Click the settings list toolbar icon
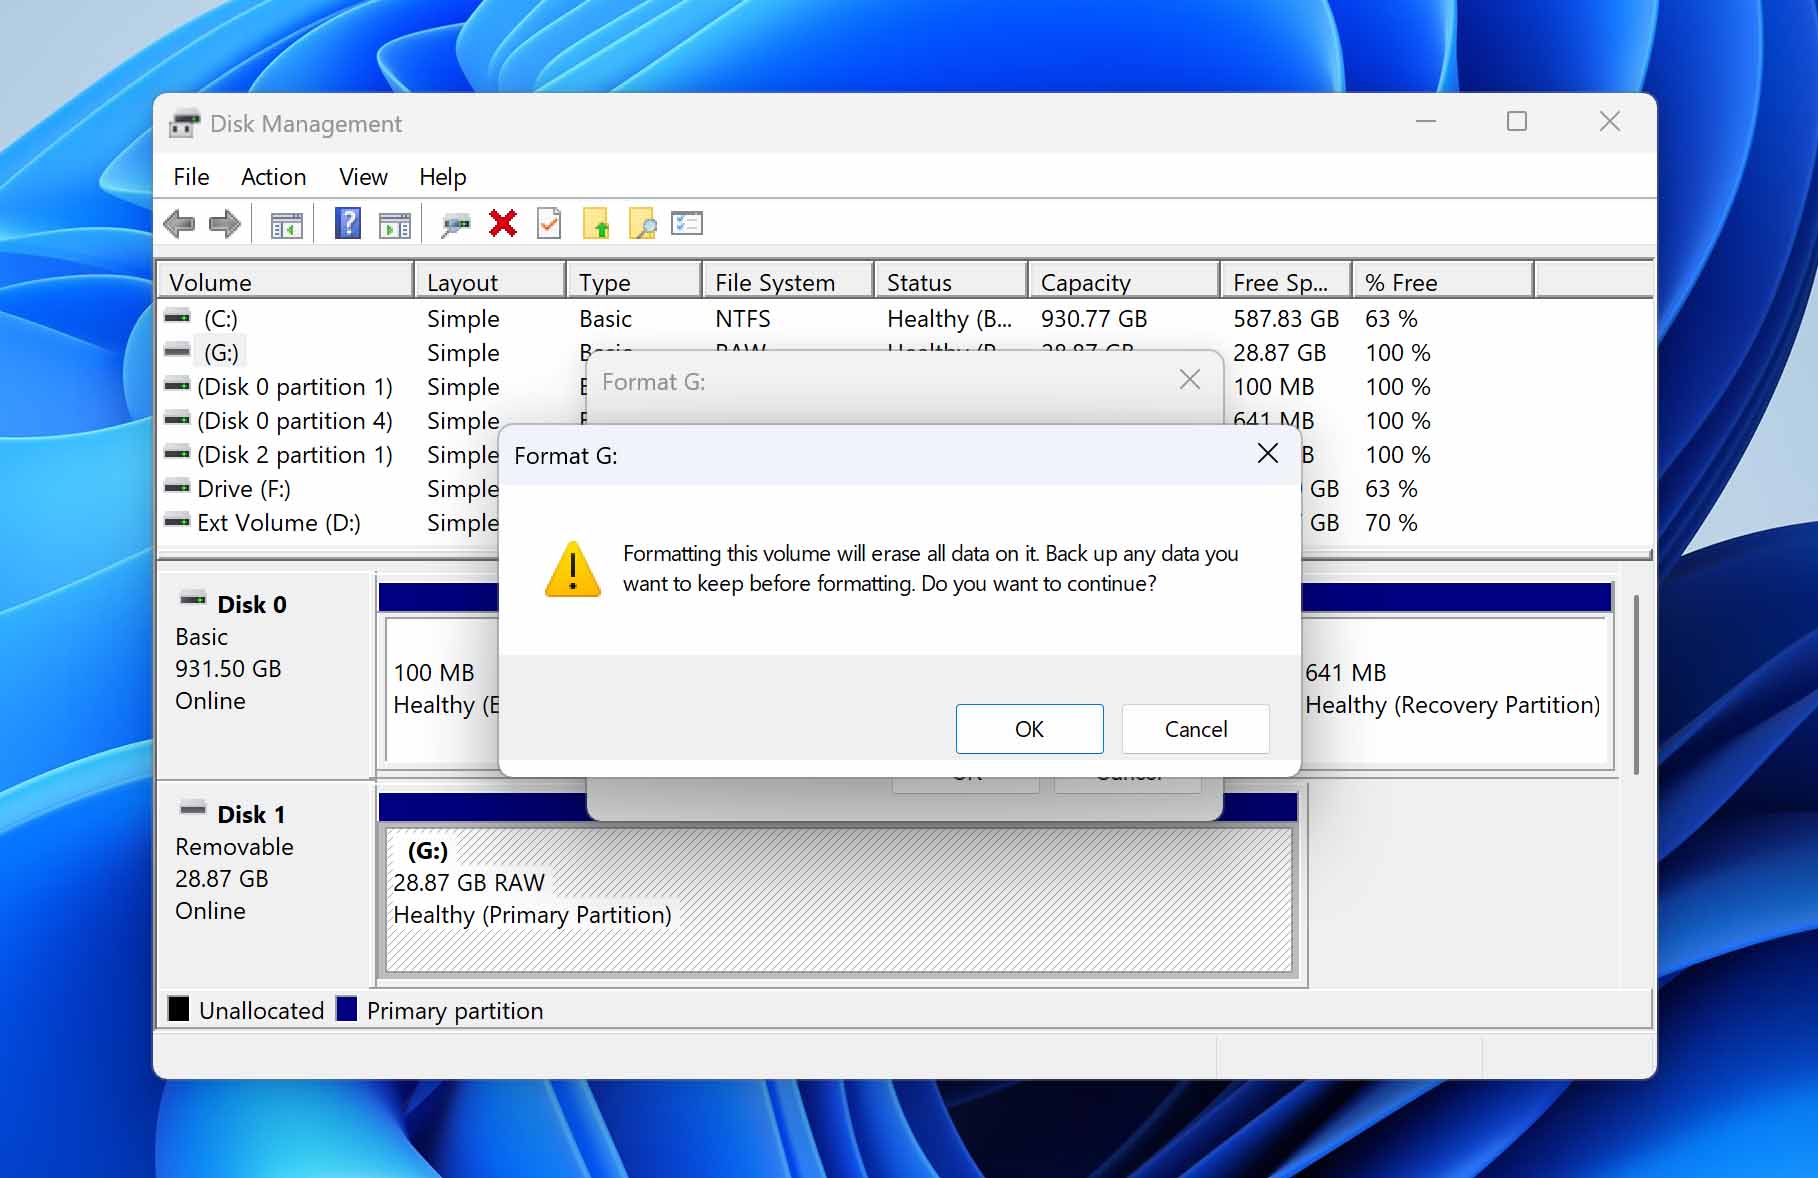 [687, 223]
